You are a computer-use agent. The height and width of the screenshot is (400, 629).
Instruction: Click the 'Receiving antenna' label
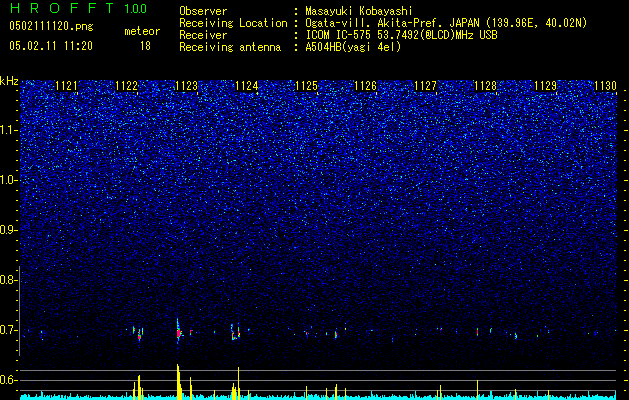tap(230, 47)
